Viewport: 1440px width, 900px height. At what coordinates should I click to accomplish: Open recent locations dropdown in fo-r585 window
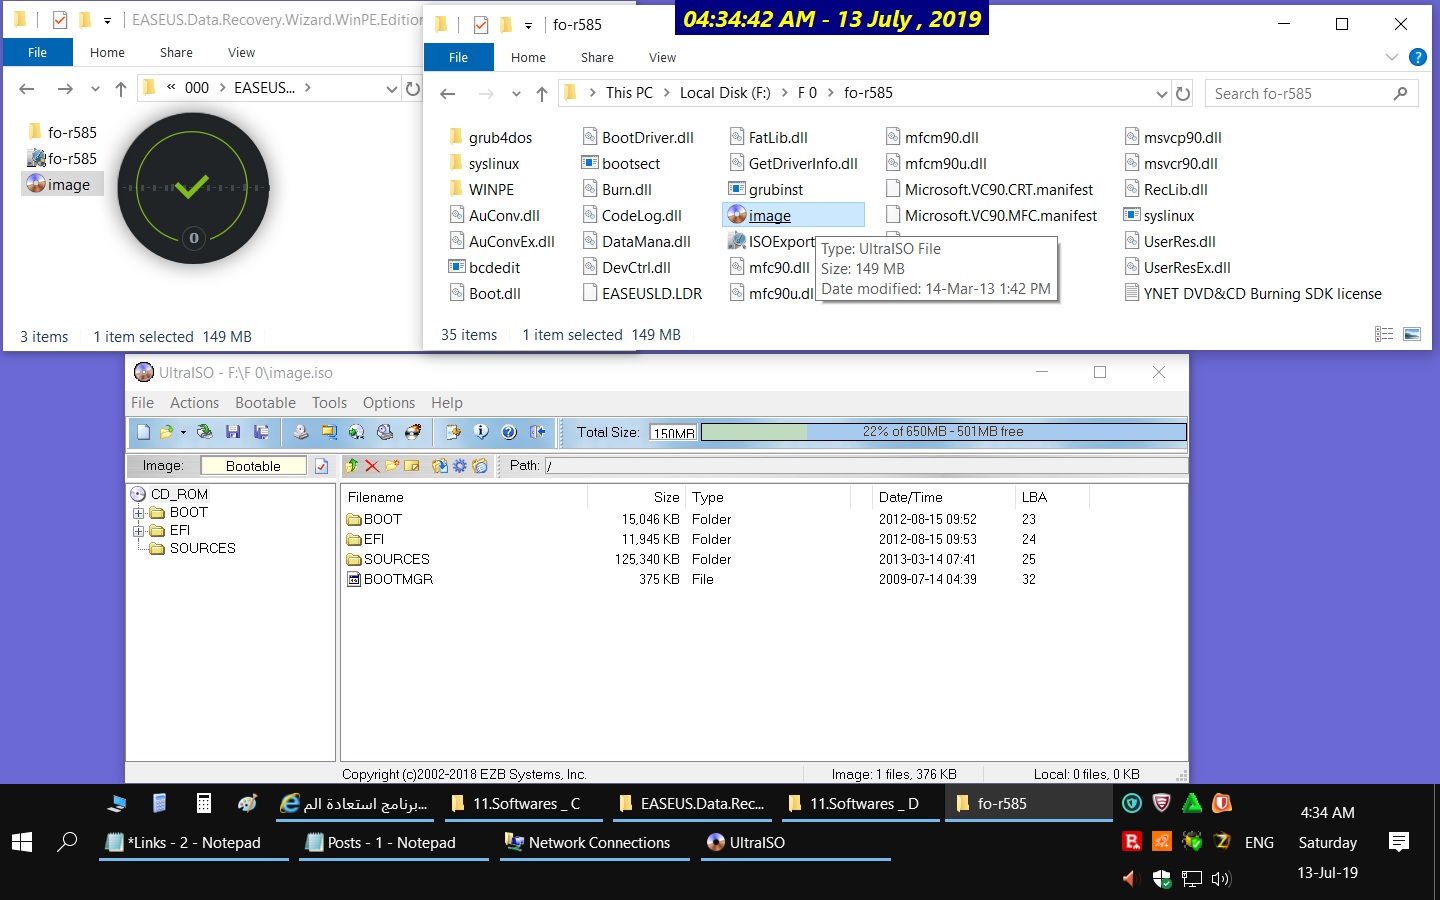[x=516, y=94]
